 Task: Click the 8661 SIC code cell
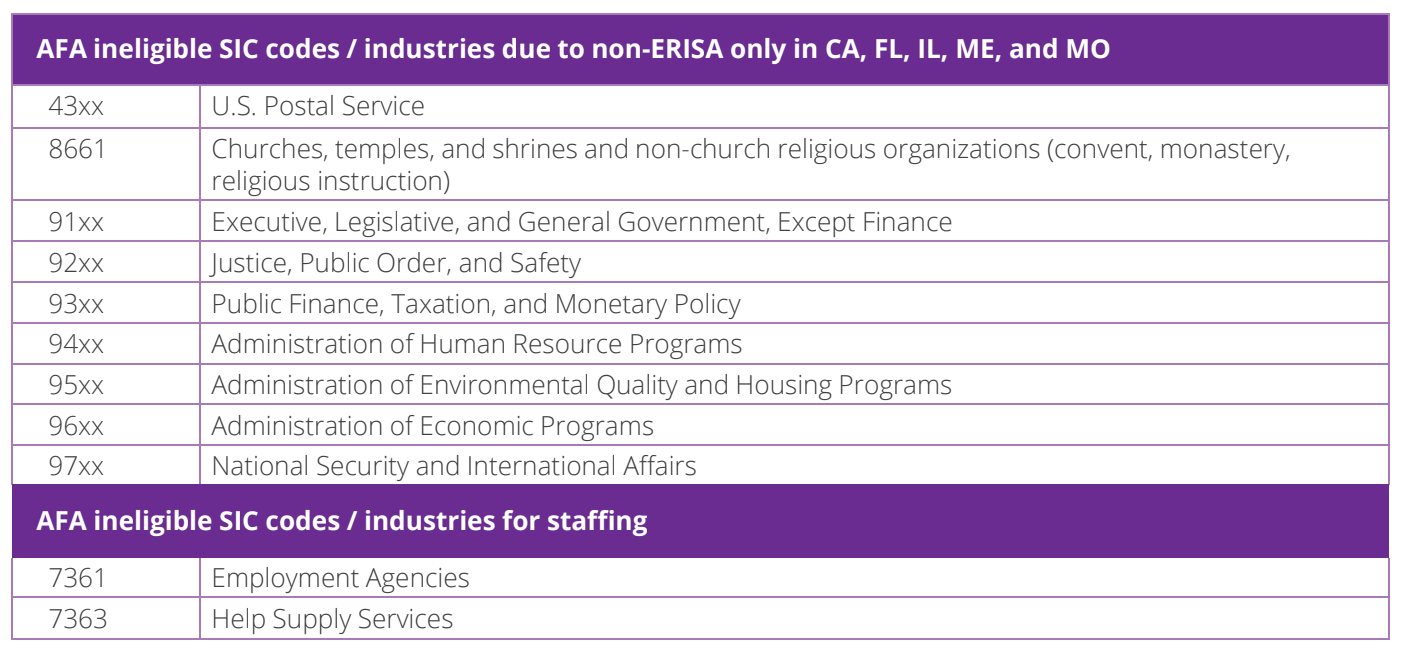[x=76, y=149]
